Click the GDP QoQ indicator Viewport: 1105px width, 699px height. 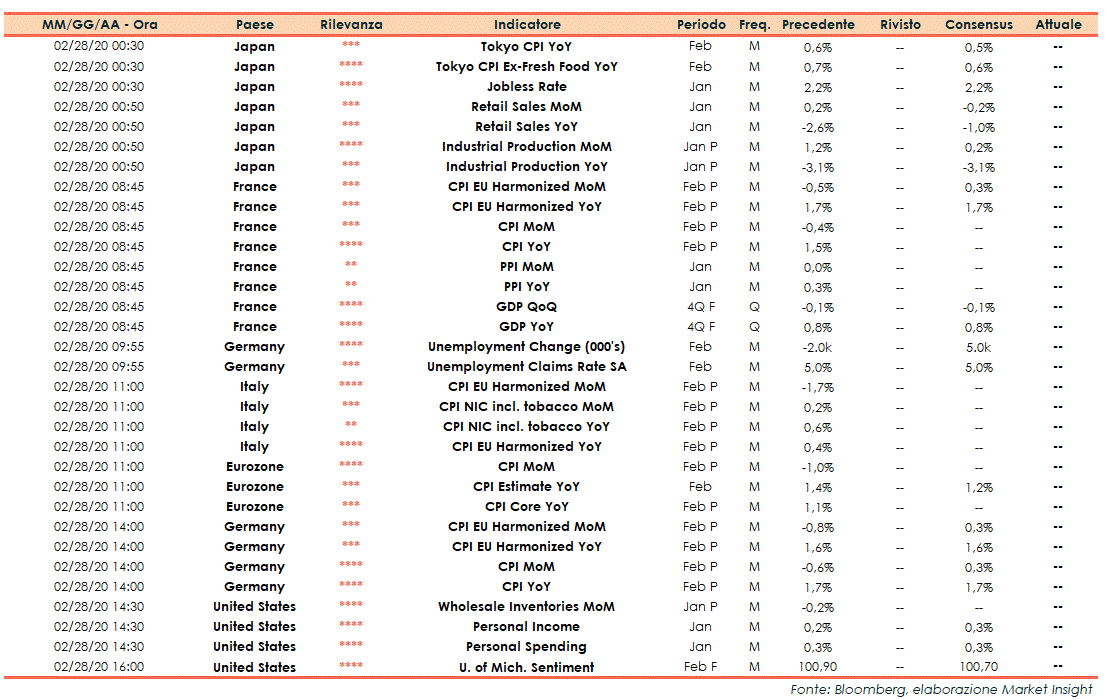(x=527, y=307)
